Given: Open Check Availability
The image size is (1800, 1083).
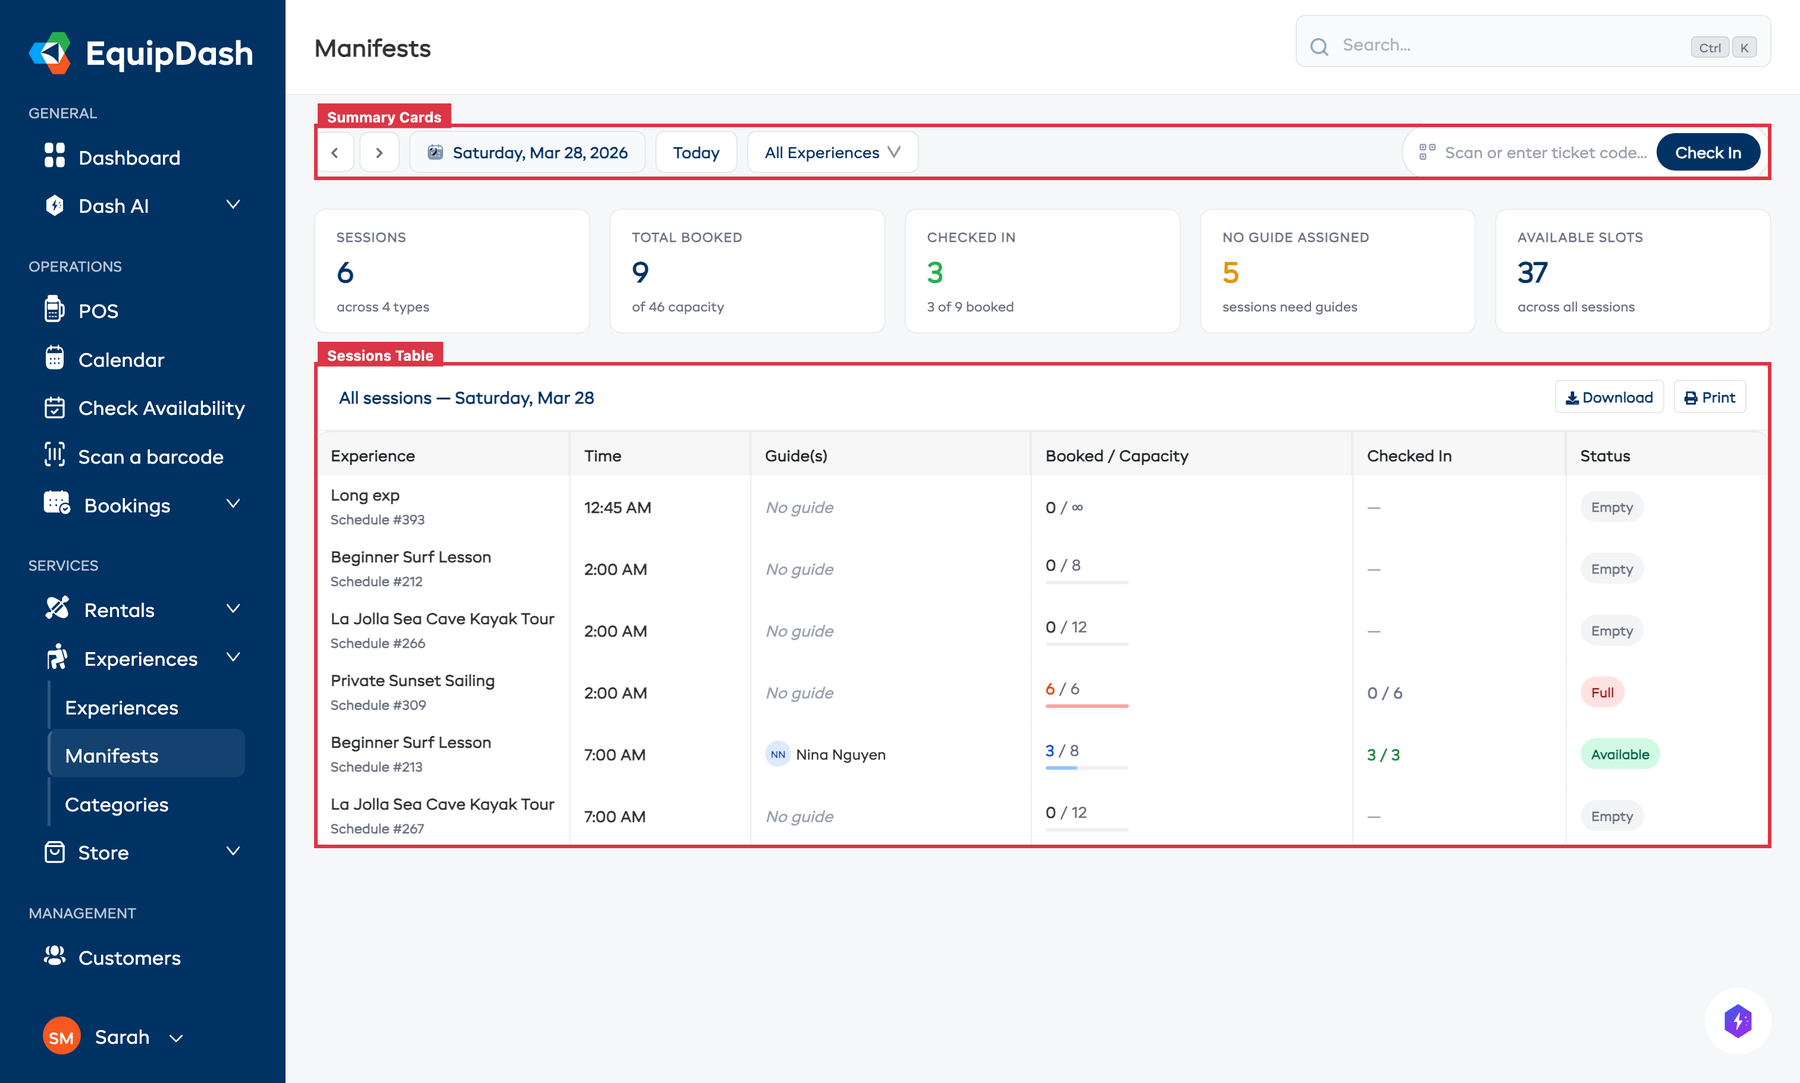Looking at the screenshot, I should point(161,408).
